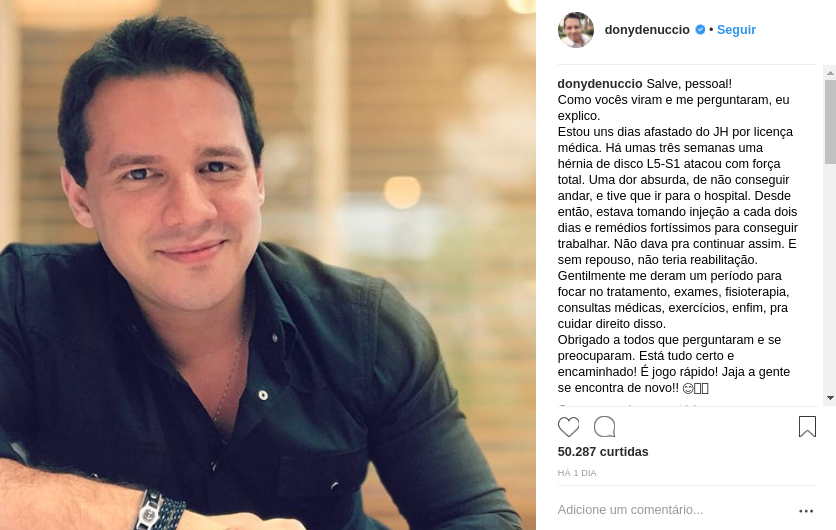
Task: View the 50.287 curtidas likes list
Action: (x=603, y=452)
